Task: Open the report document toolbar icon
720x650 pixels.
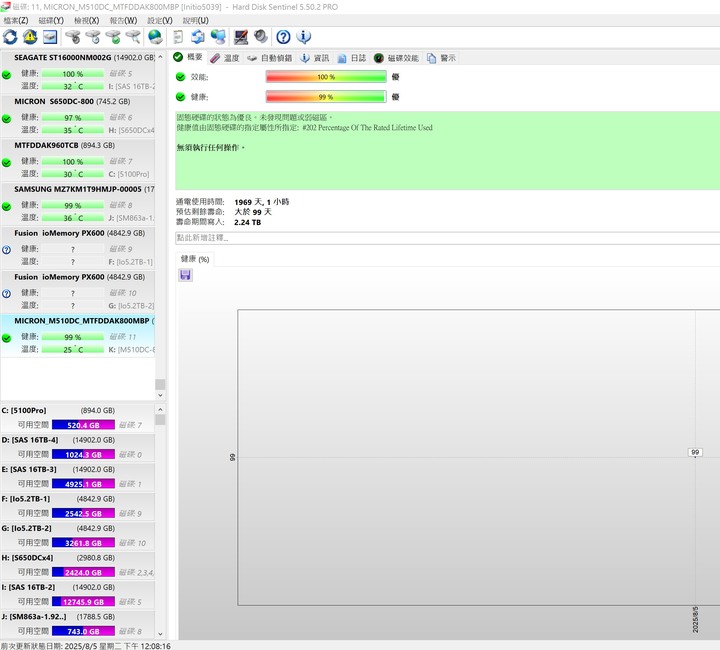Action: [x=178, y=37]
